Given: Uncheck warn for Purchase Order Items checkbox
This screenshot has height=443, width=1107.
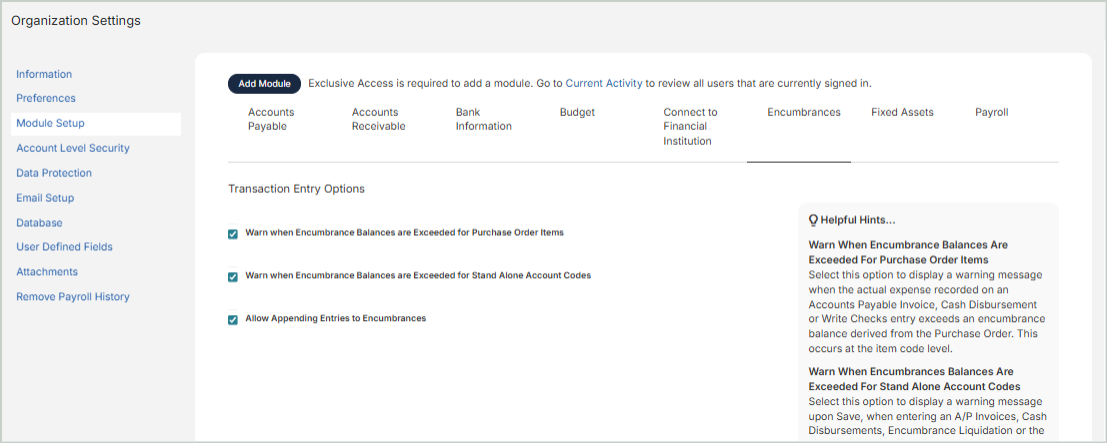Looking at the screenshot, I should click(233, 234).
